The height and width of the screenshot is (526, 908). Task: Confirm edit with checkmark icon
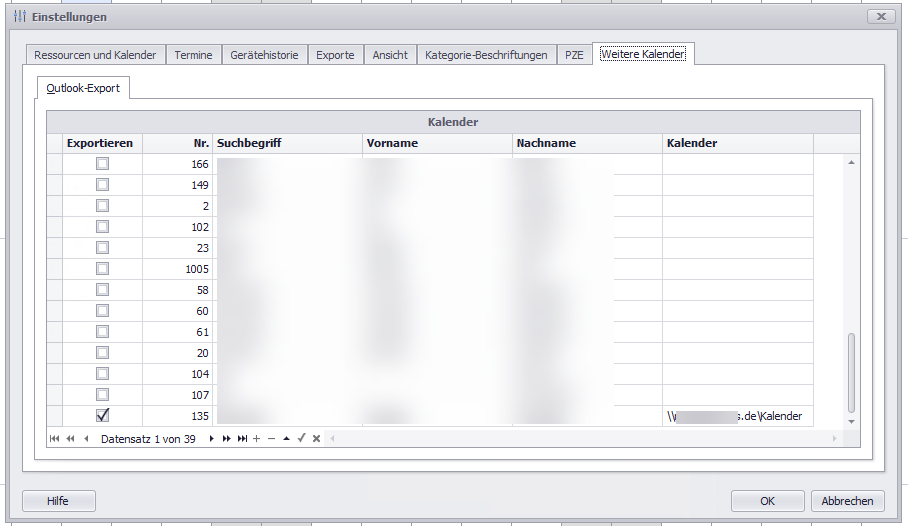[301, 439]
